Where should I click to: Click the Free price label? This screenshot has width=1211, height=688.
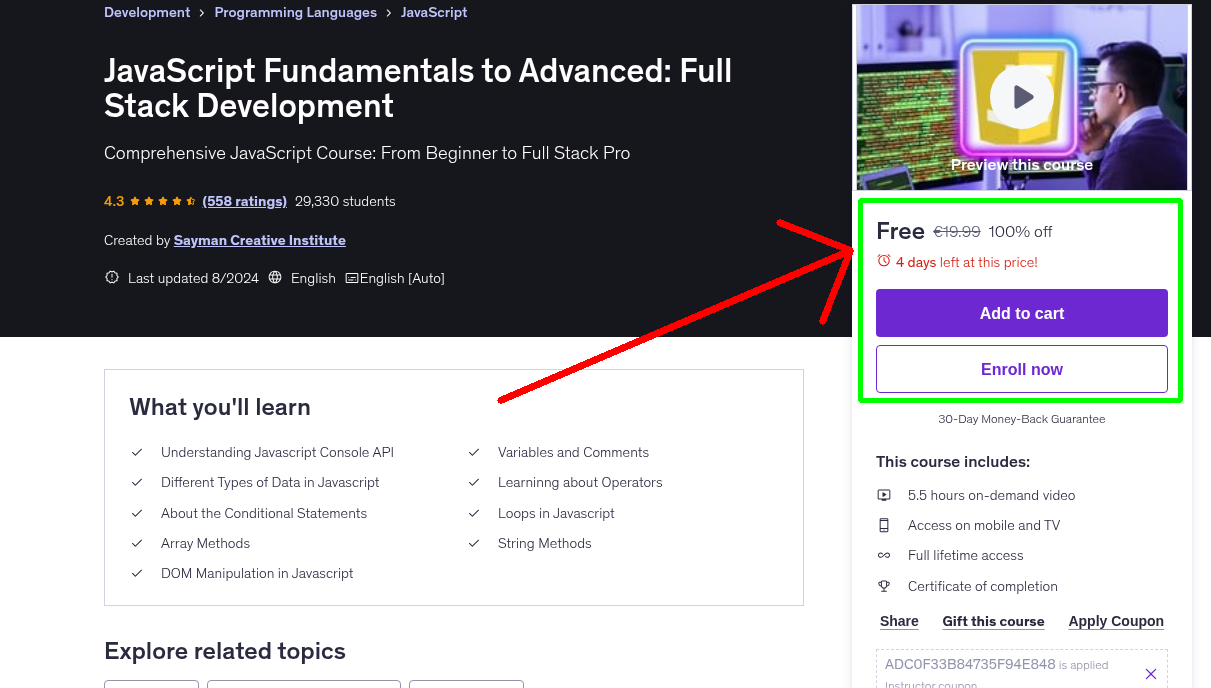[x=900, y=231]
